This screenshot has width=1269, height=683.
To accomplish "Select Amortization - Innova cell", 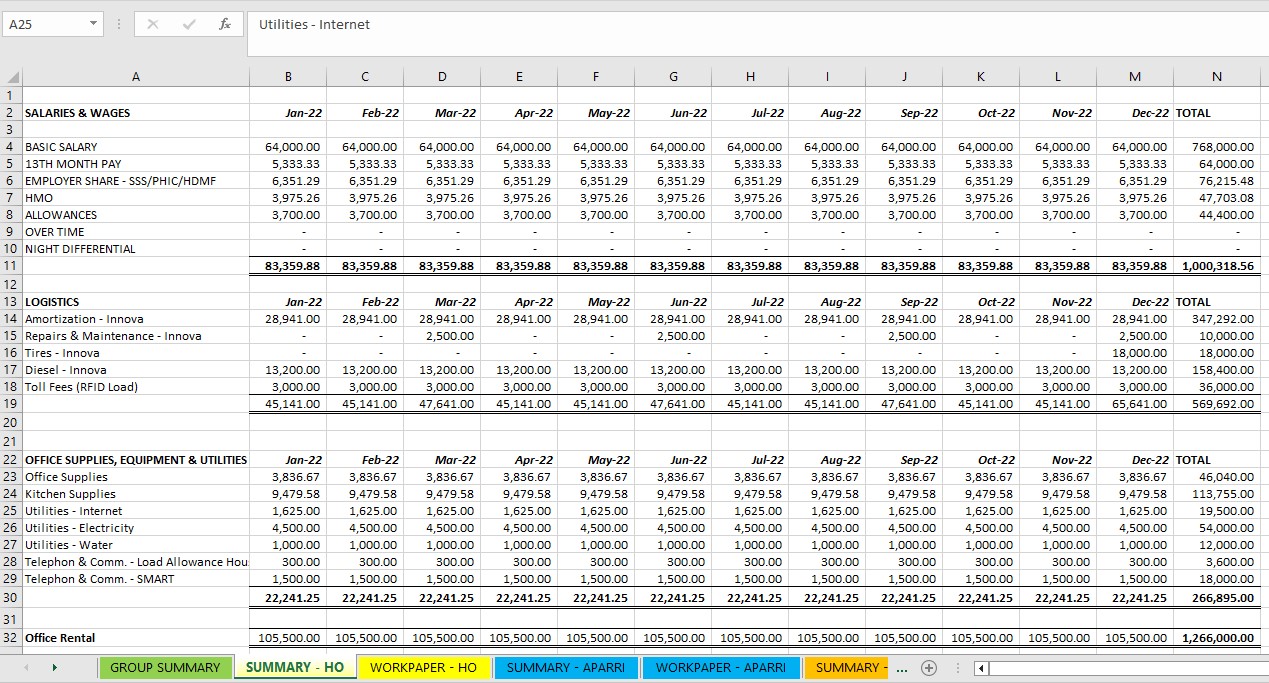I will (x=136, y=319).
